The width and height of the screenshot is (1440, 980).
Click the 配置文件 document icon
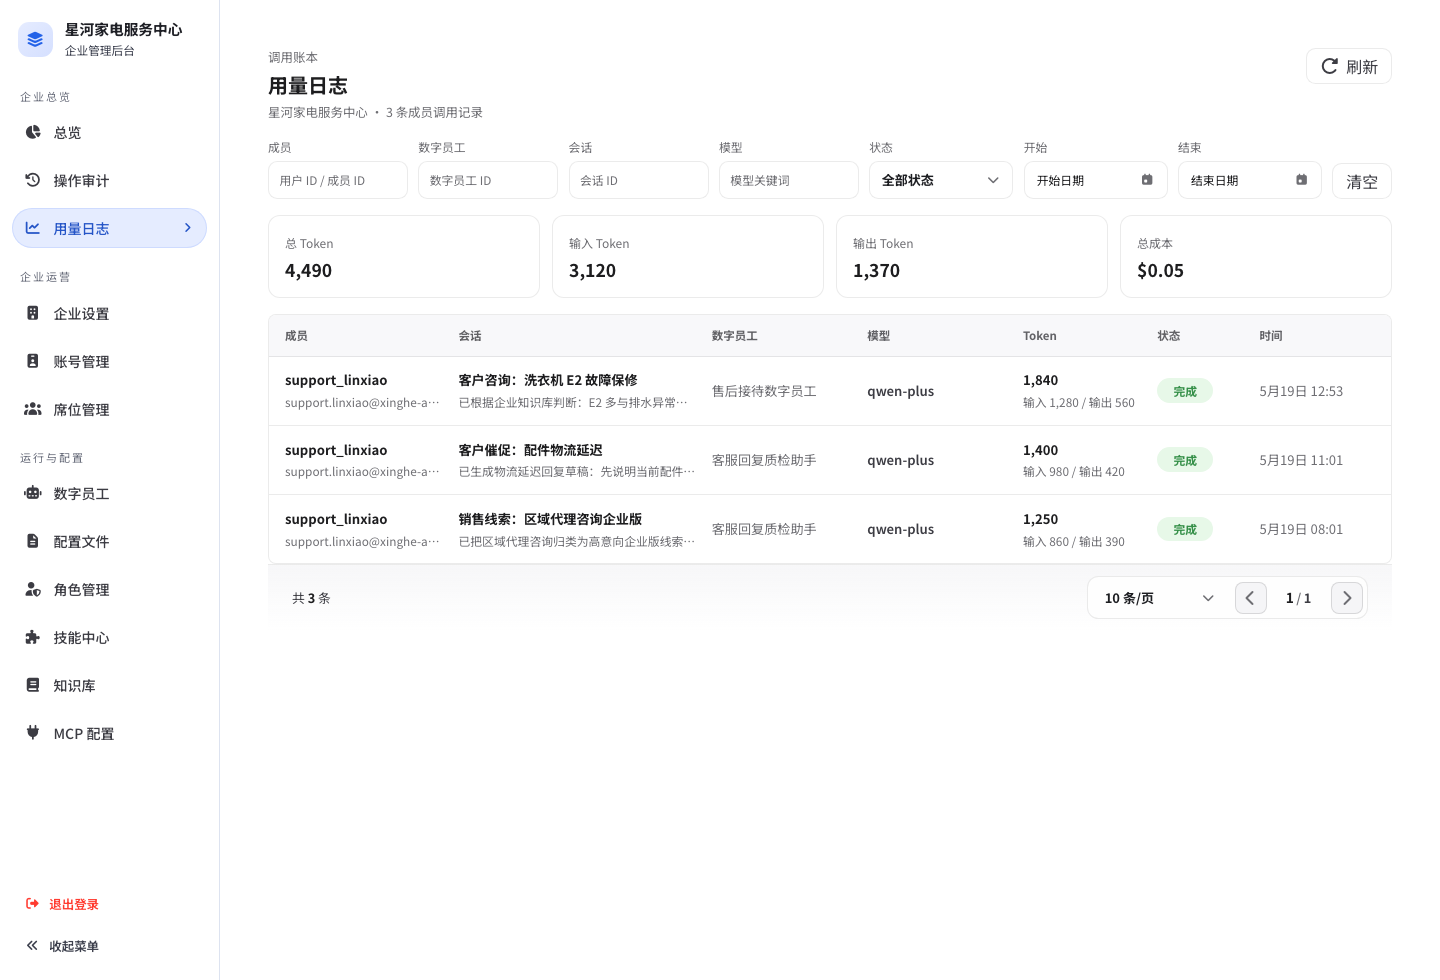(33, 541)
